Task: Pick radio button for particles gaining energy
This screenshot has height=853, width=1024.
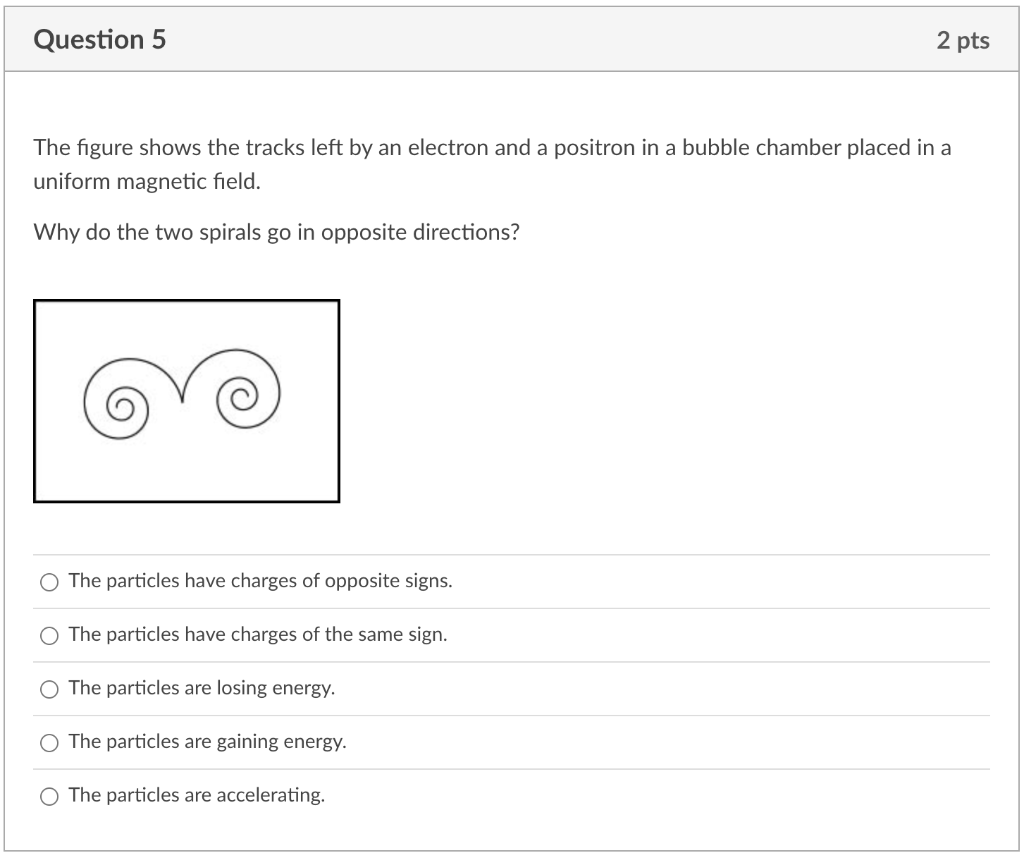Action: pos(50,743)
